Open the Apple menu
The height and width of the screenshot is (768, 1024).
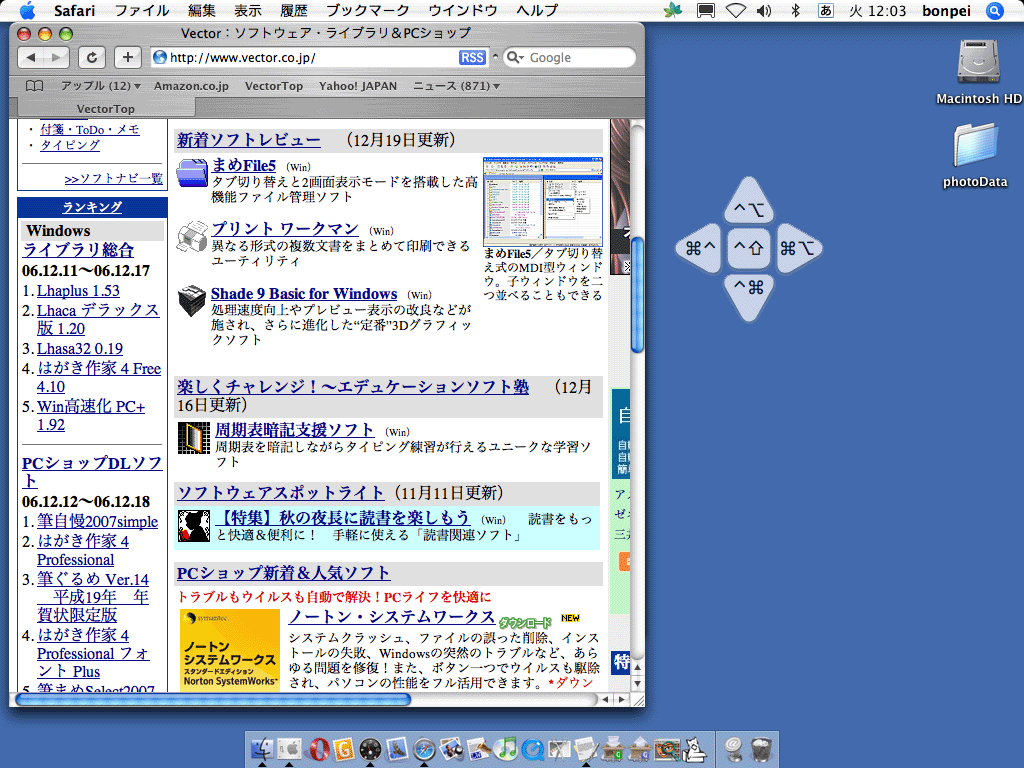[27, 10]
